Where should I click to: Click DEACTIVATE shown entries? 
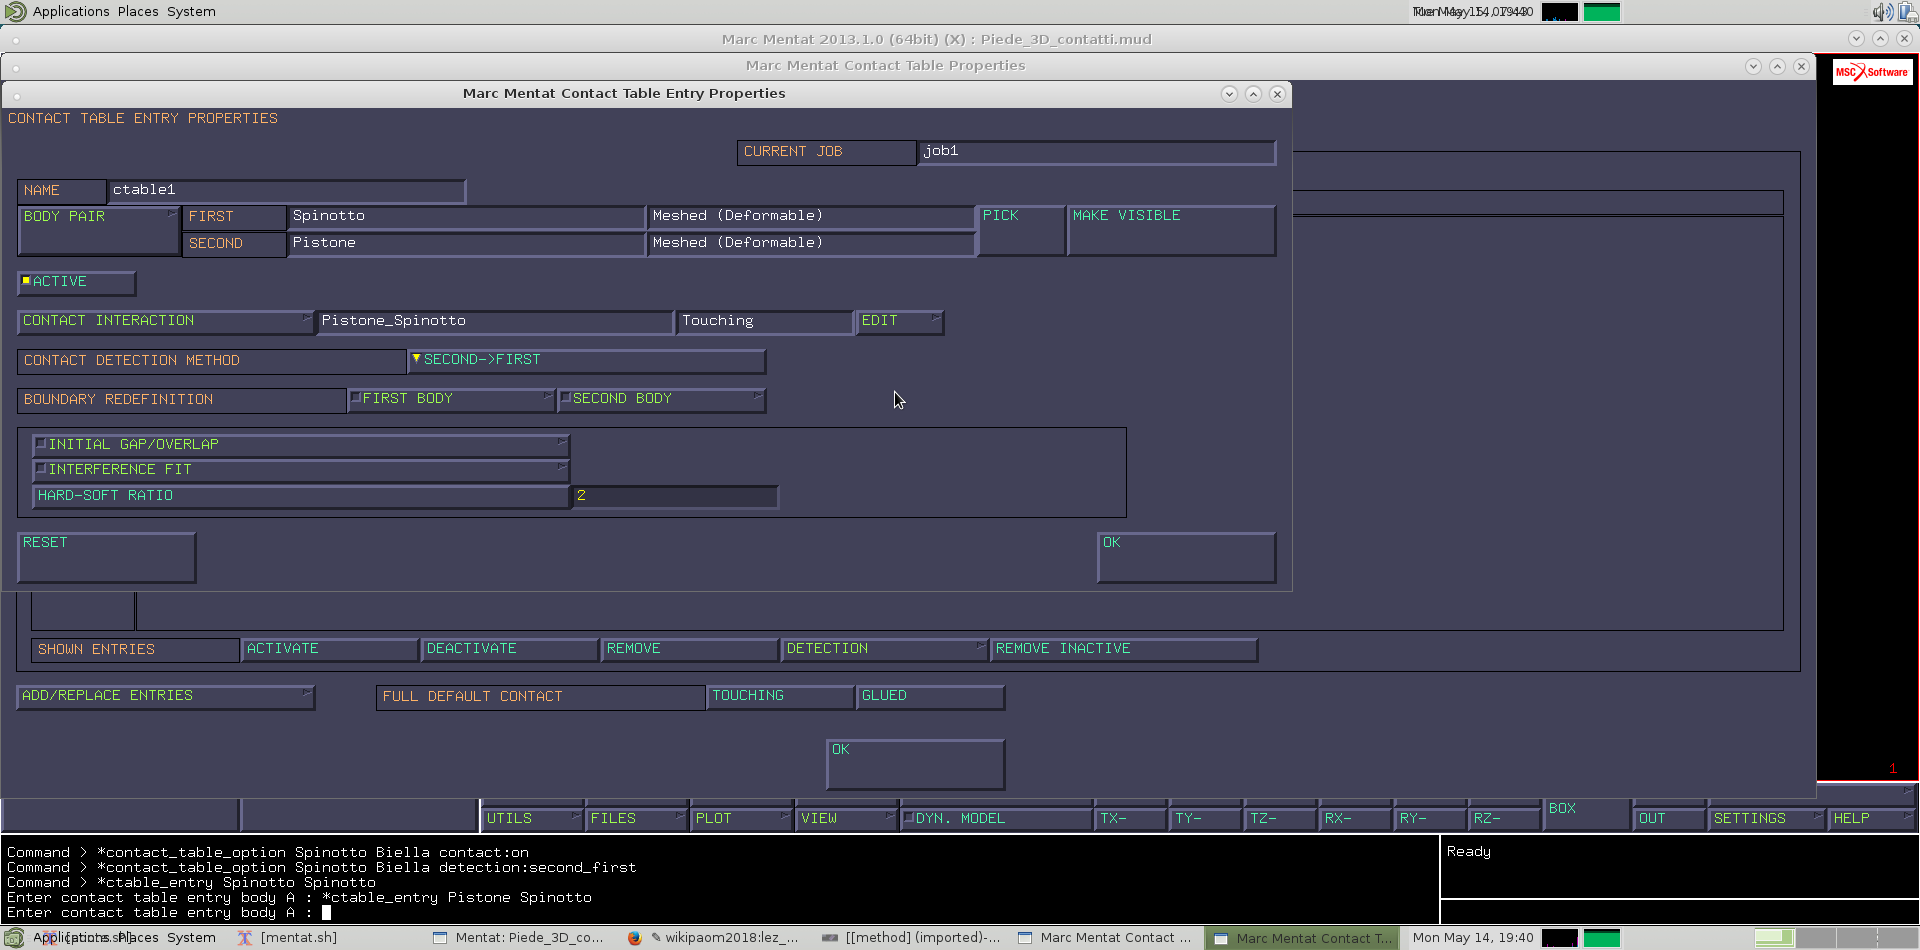pos(510,649)
